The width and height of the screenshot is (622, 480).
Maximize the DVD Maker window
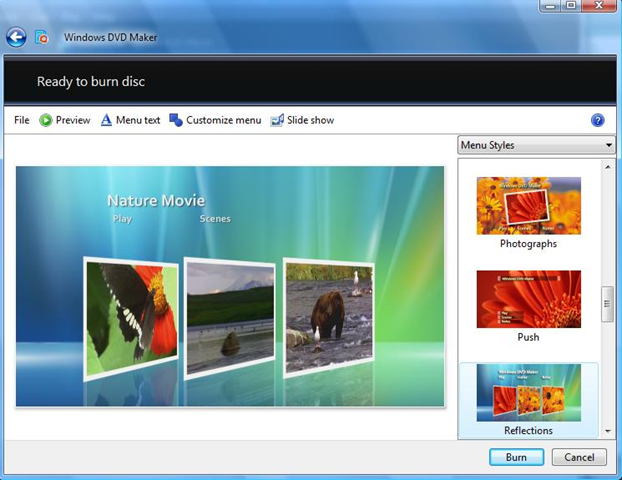tap(571, 6)
